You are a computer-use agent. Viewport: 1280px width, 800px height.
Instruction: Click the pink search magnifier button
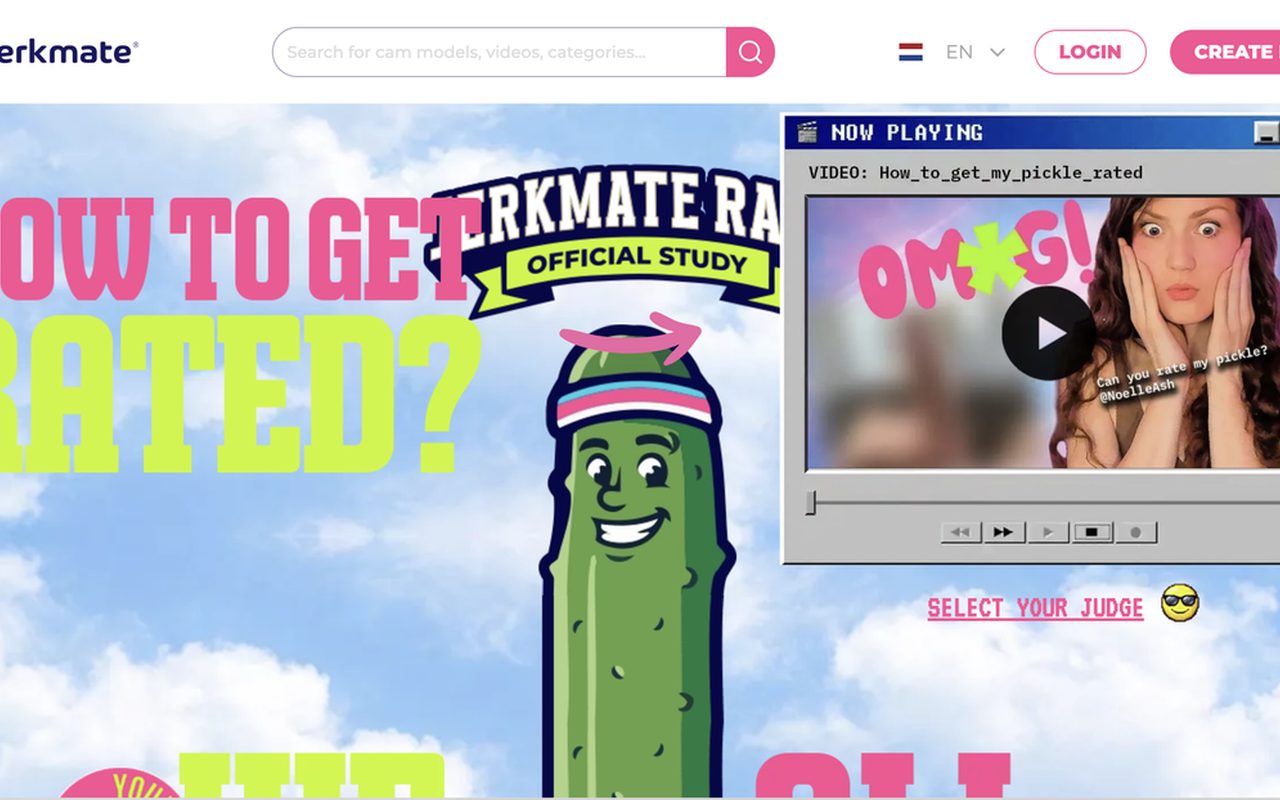pos(750,52)
